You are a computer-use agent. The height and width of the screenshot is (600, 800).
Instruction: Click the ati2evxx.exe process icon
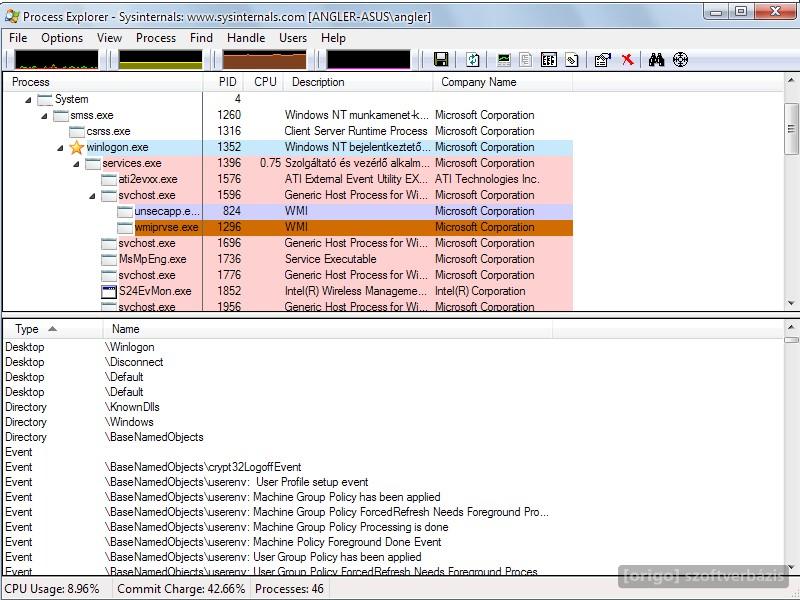(x=109, y=180)
